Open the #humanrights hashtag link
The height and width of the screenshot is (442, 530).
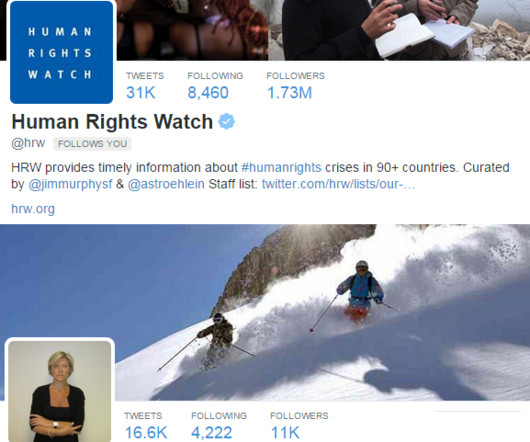282,167
